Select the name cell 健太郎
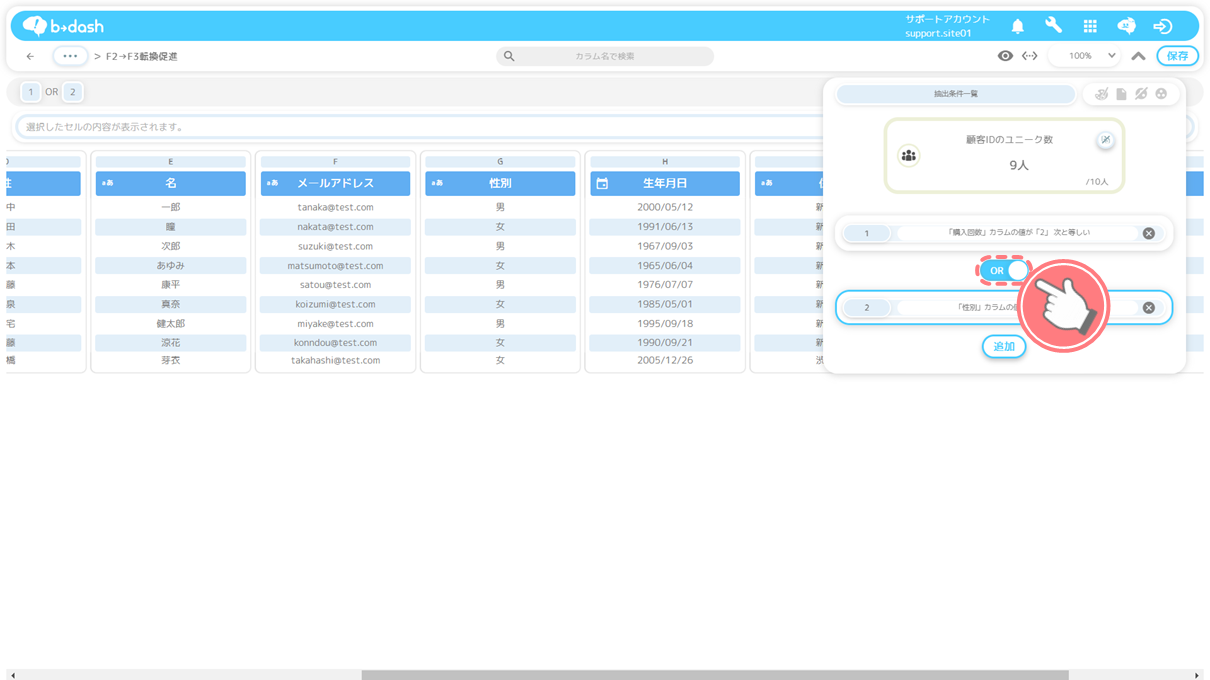Screen dimensions: 1210x680 pyautogui.click(x=171, y=324)
